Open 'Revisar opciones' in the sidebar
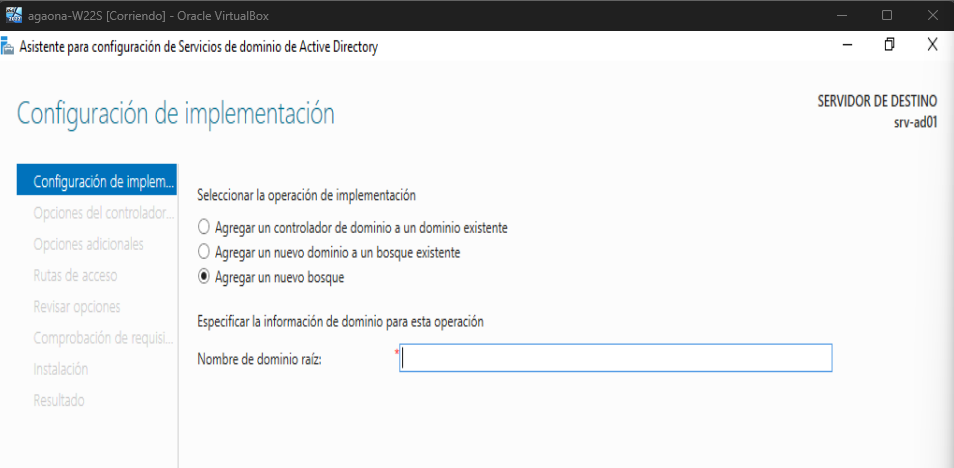 tap(77, 307)
